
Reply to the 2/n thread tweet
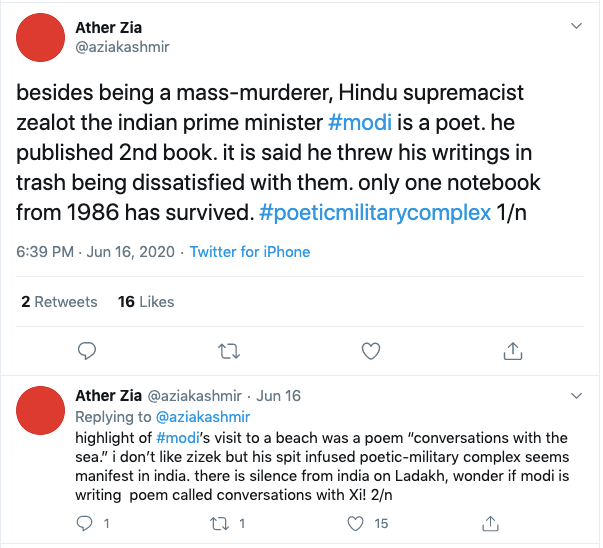click(87, 523)
